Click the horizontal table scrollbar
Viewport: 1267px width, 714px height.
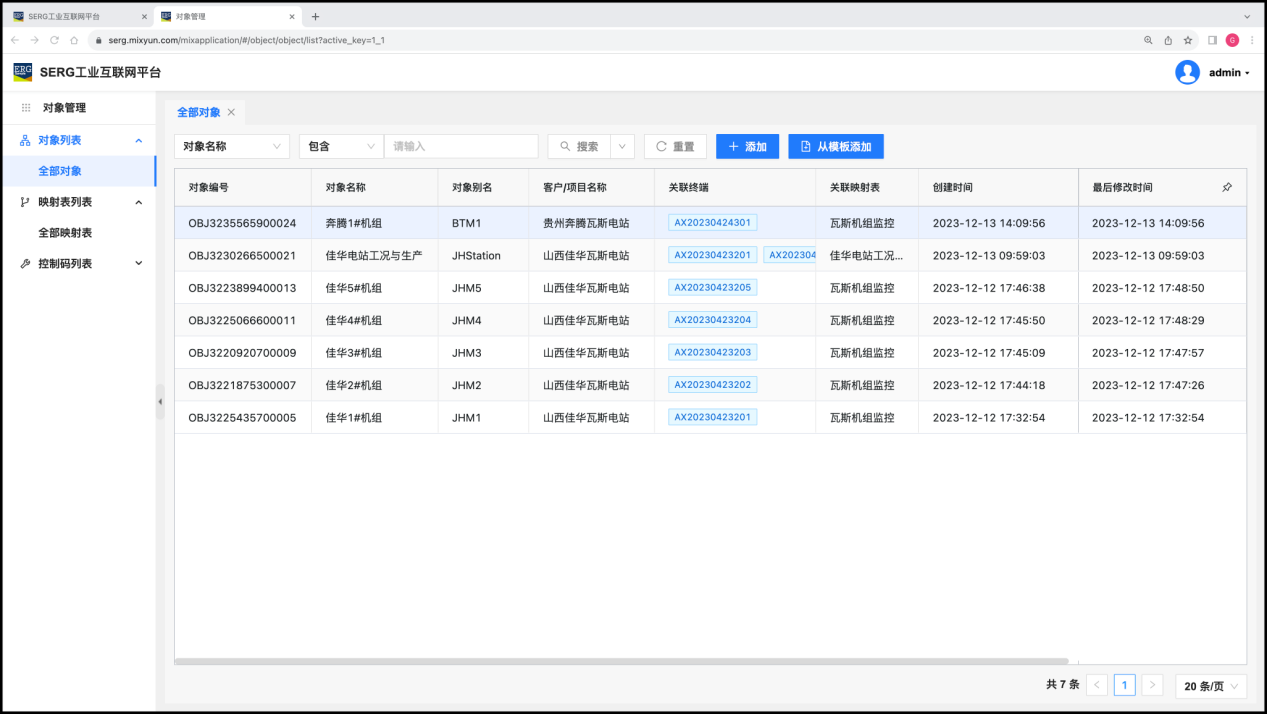tap(620, 661)
